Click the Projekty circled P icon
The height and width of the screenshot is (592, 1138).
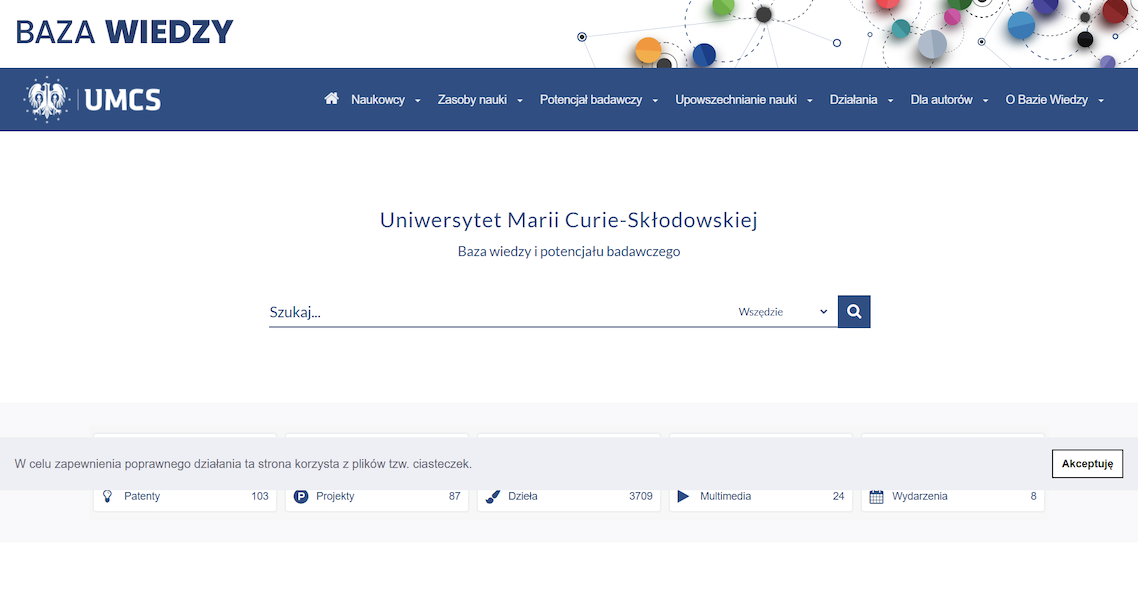(x=300, y=496)
